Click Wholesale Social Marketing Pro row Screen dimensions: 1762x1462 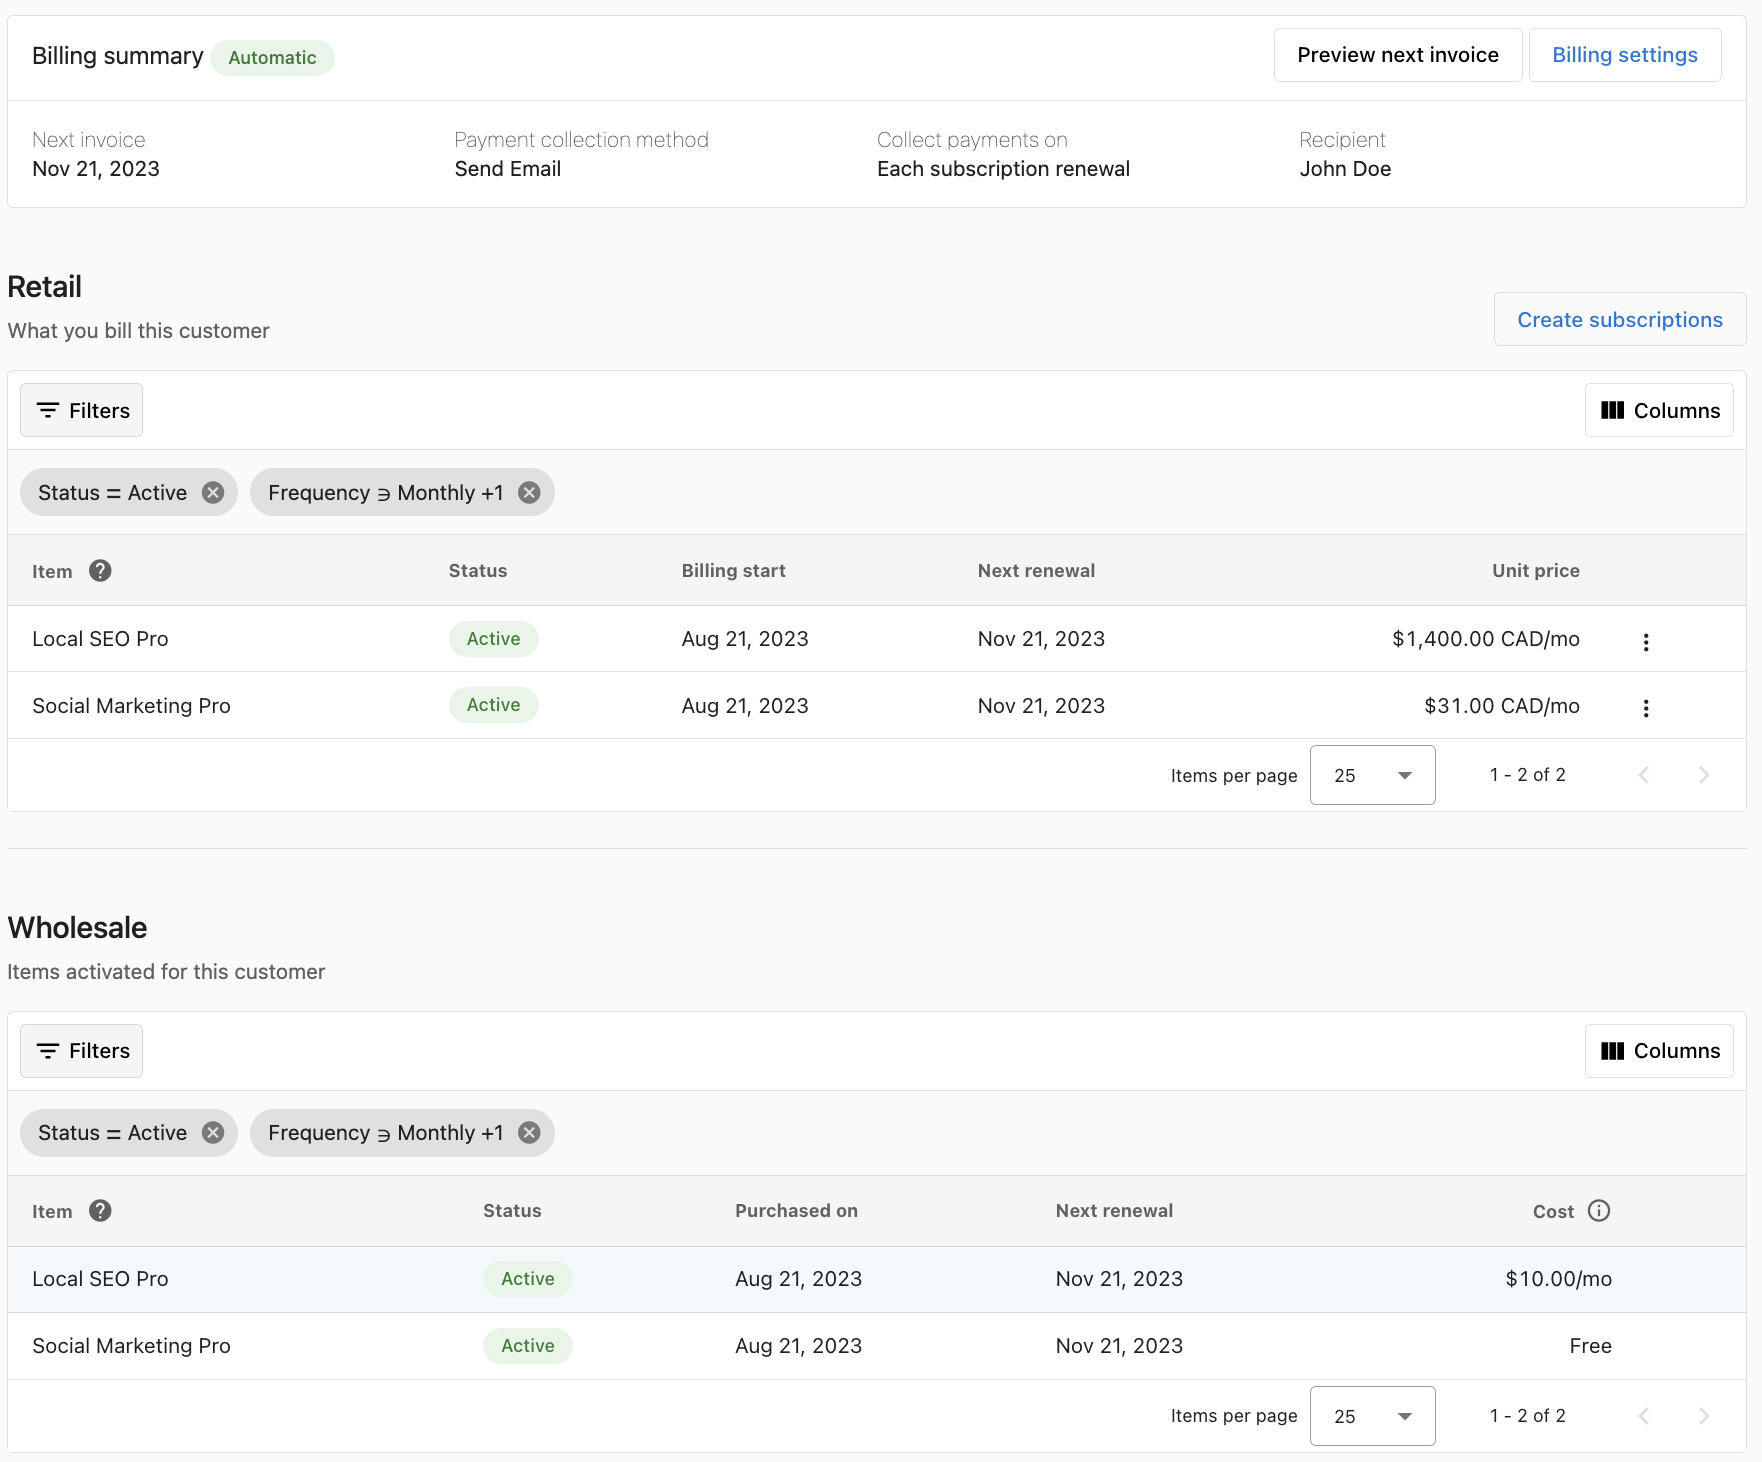click(877, 1346)
